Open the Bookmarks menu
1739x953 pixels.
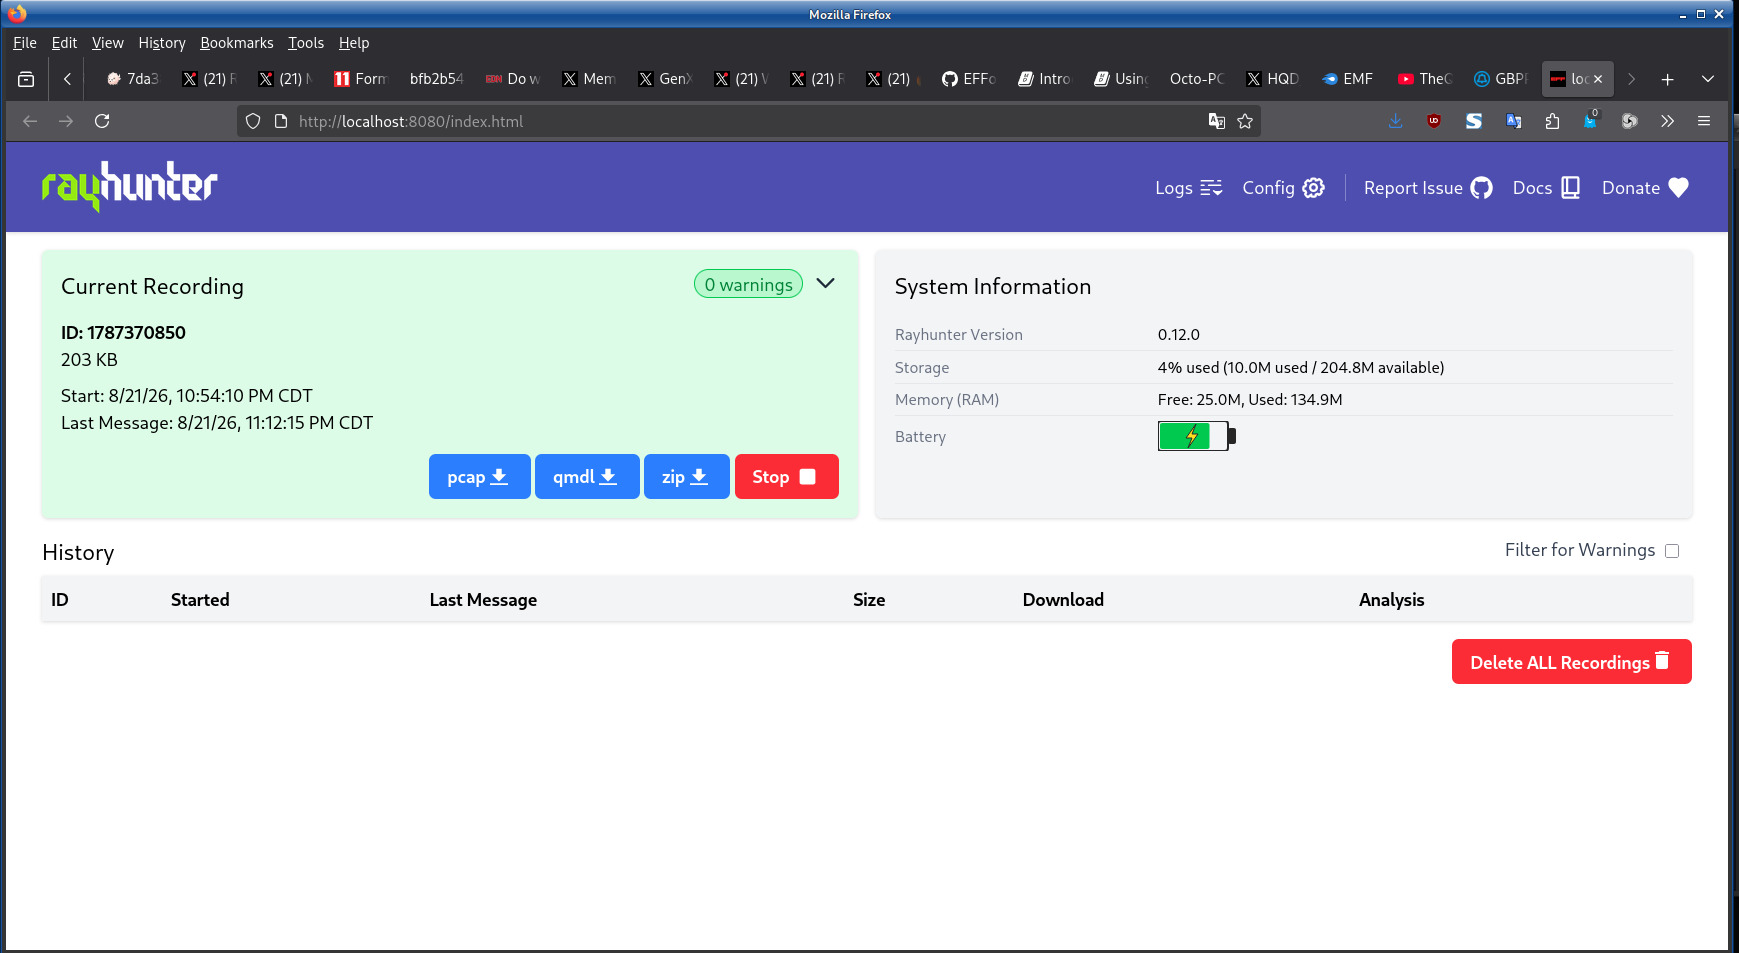click(237, 43)
